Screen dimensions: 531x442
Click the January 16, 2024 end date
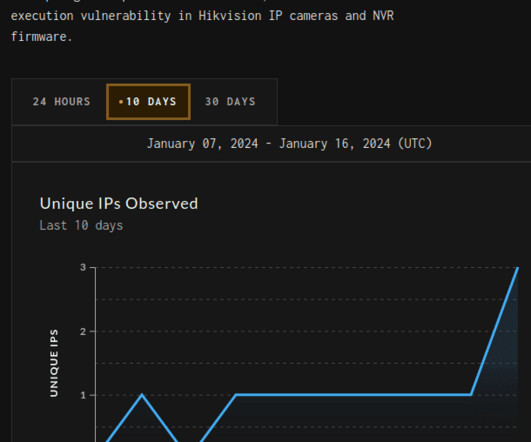tap(335, 144)
